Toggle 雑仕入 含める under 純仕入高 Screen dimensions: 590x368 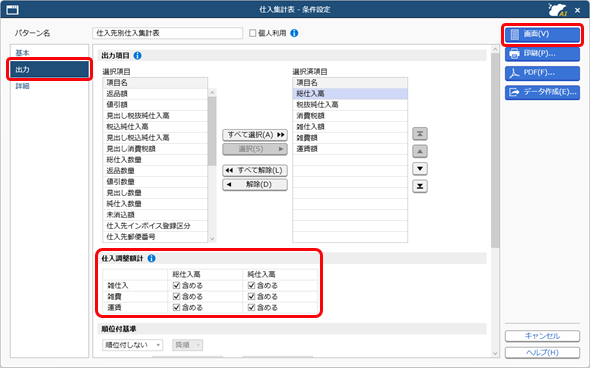point(251,285)
